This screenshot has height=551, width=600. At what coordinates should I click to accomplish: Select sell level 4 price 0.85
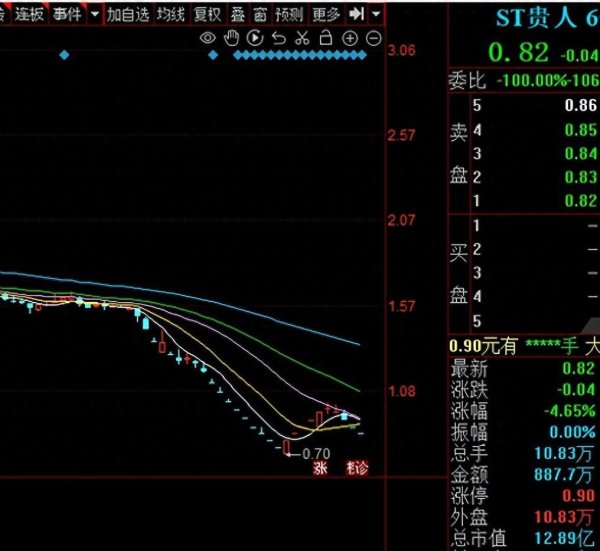580,130
